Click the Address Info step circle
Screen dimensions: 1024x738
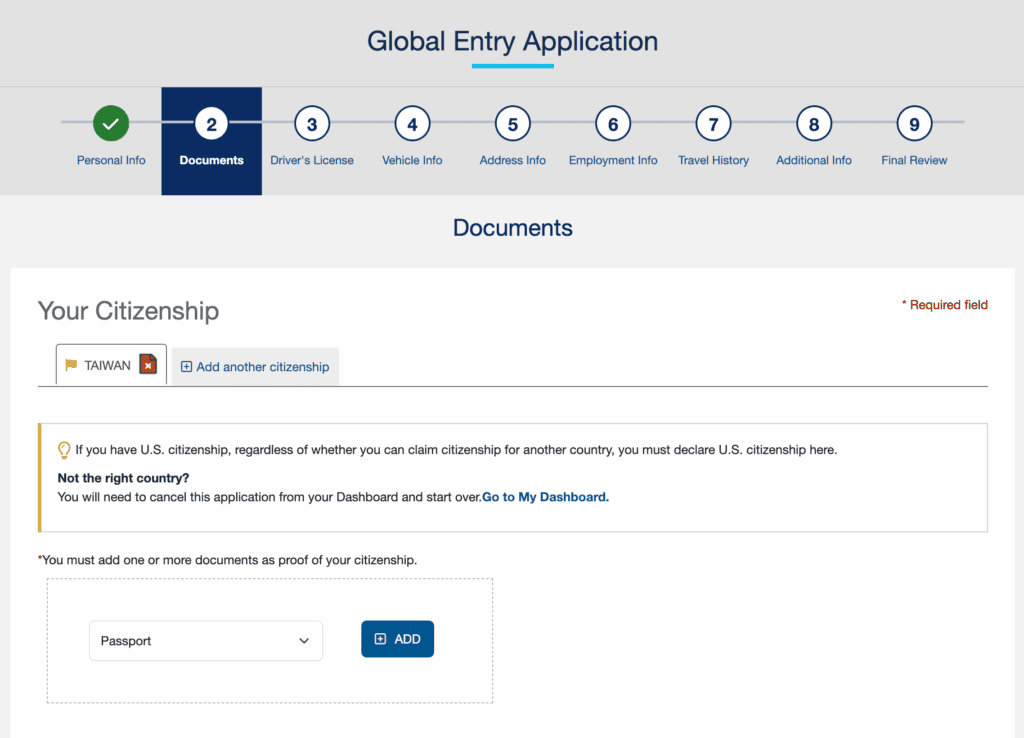coord(512,123)
